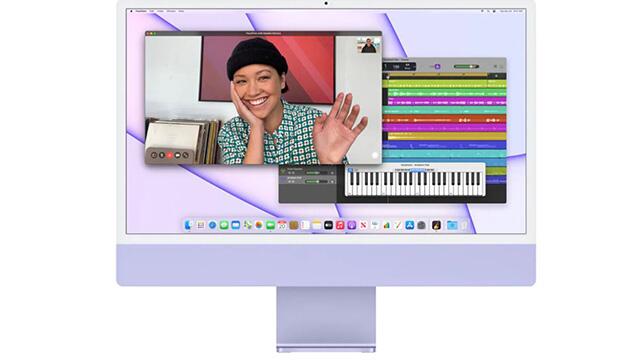Viewport: 640px width, 360px height.
Task: Open the Messages app in the Dock
Action: coord(224,225)
